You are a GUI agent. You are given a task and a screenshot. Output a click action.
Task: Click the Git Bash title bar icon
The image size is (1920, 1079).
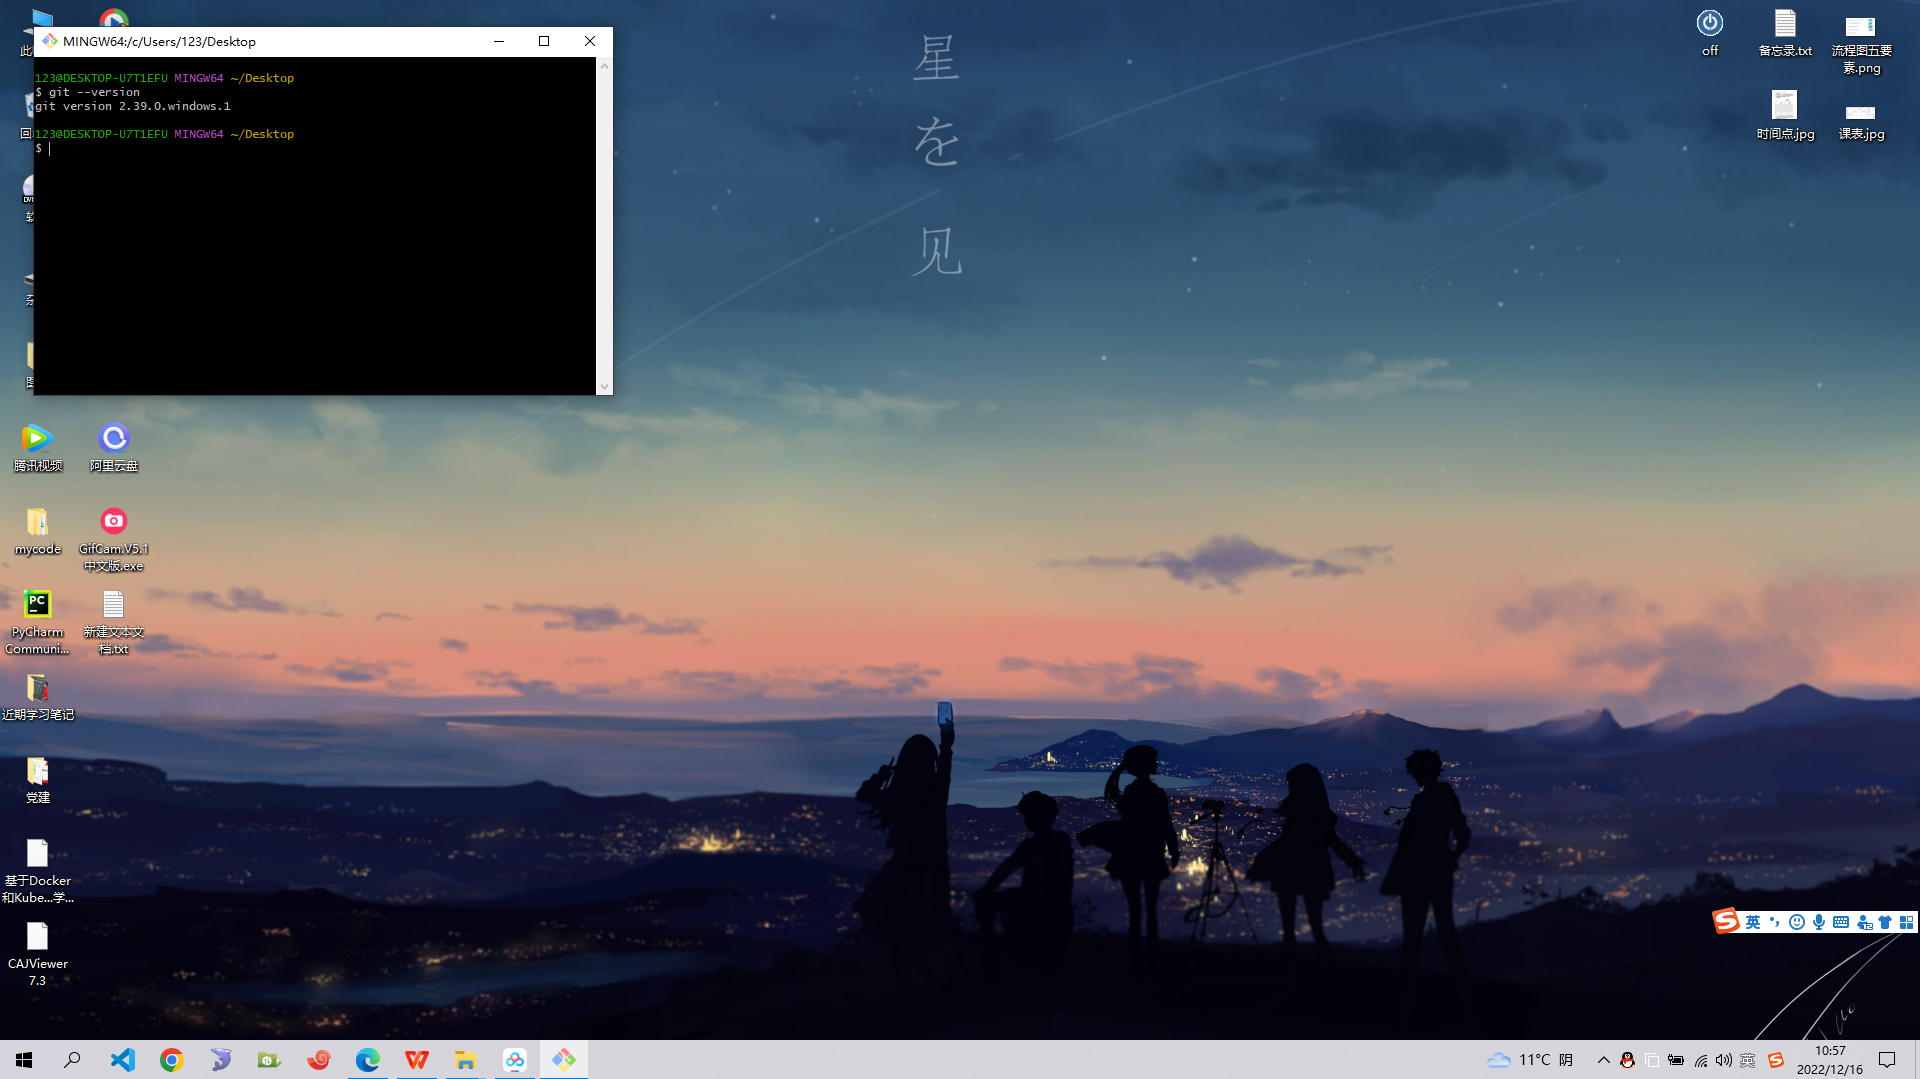[50, 41]
